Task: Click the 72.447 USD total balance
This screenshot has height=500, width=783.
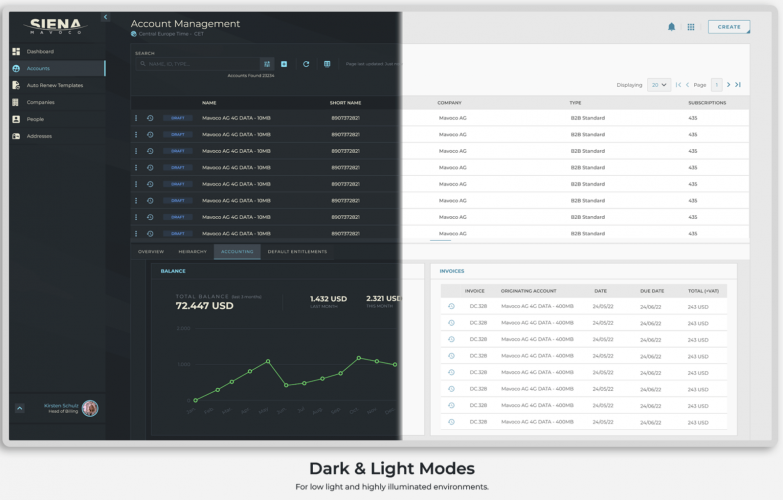Action: 204,306
